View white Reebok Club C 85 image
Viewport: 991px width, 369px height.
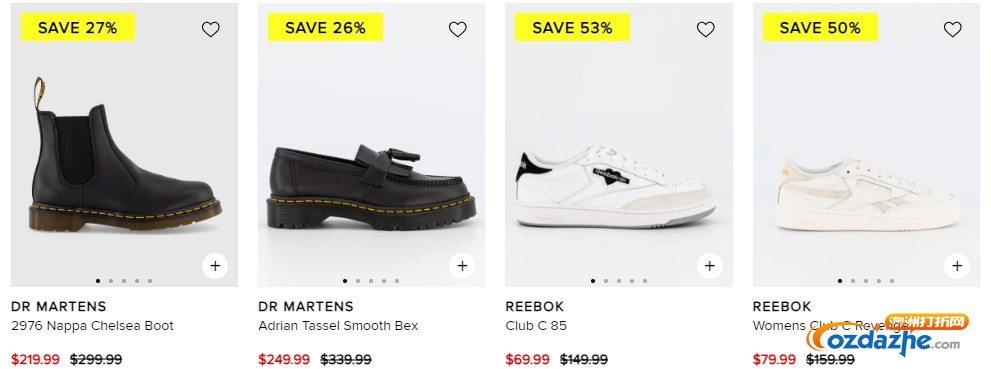[616, 187]
